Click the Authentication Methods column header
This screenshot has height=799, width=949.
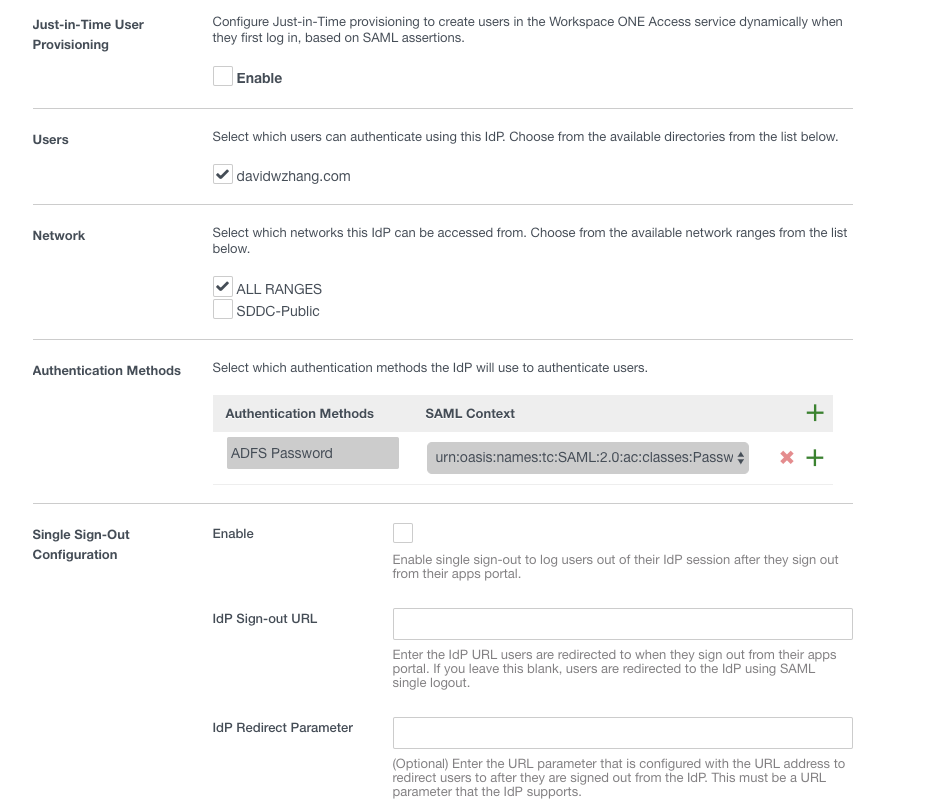coord(299,413)
